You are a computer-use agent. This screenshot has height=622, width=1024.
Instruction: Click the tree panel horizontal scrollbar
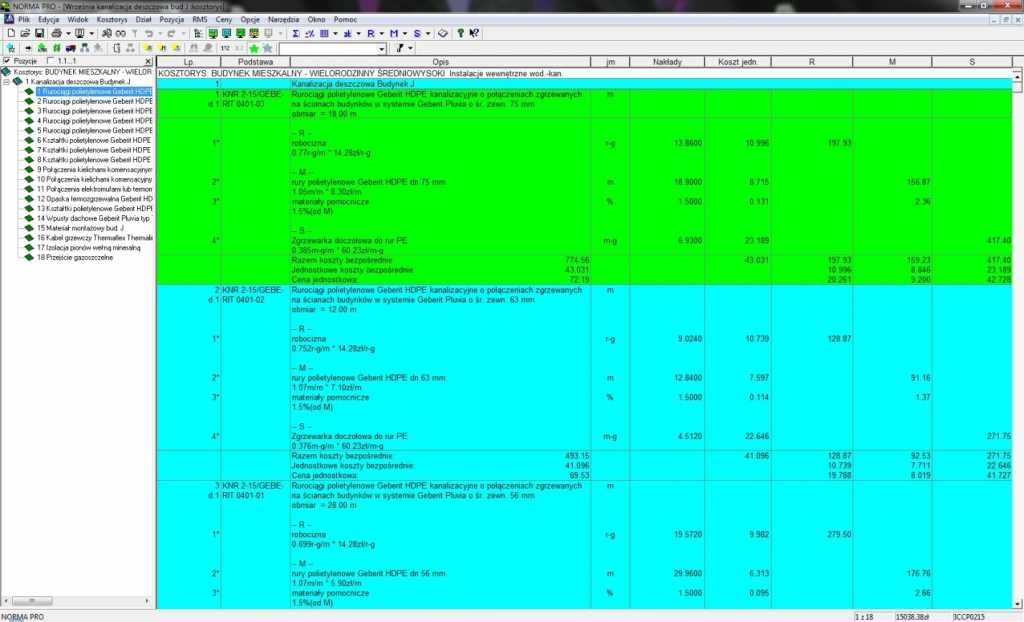click(77, 600)
